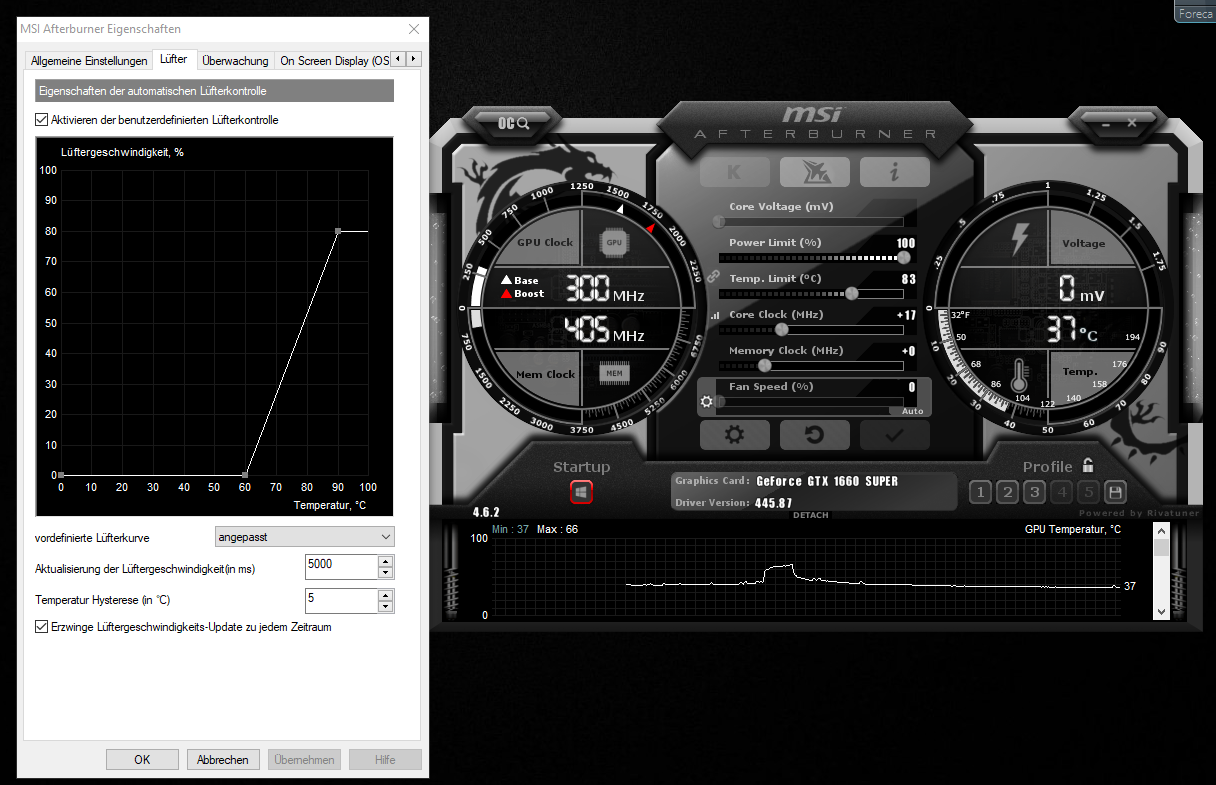Select profile slot 5
The width and height of the screenshot is (1216, 785).
pos(1089,492)
